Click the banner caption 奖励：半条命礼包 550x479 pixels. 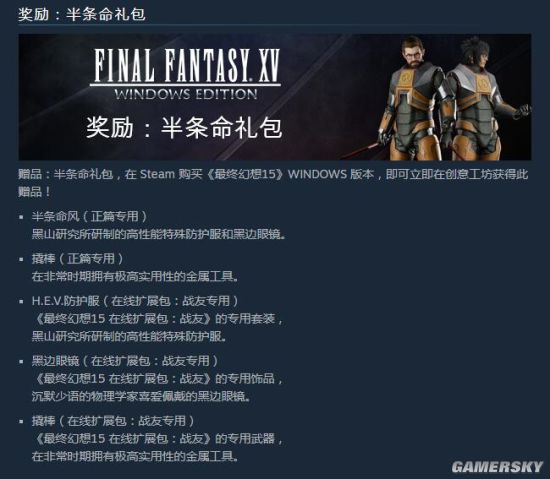tap(184, 127)
